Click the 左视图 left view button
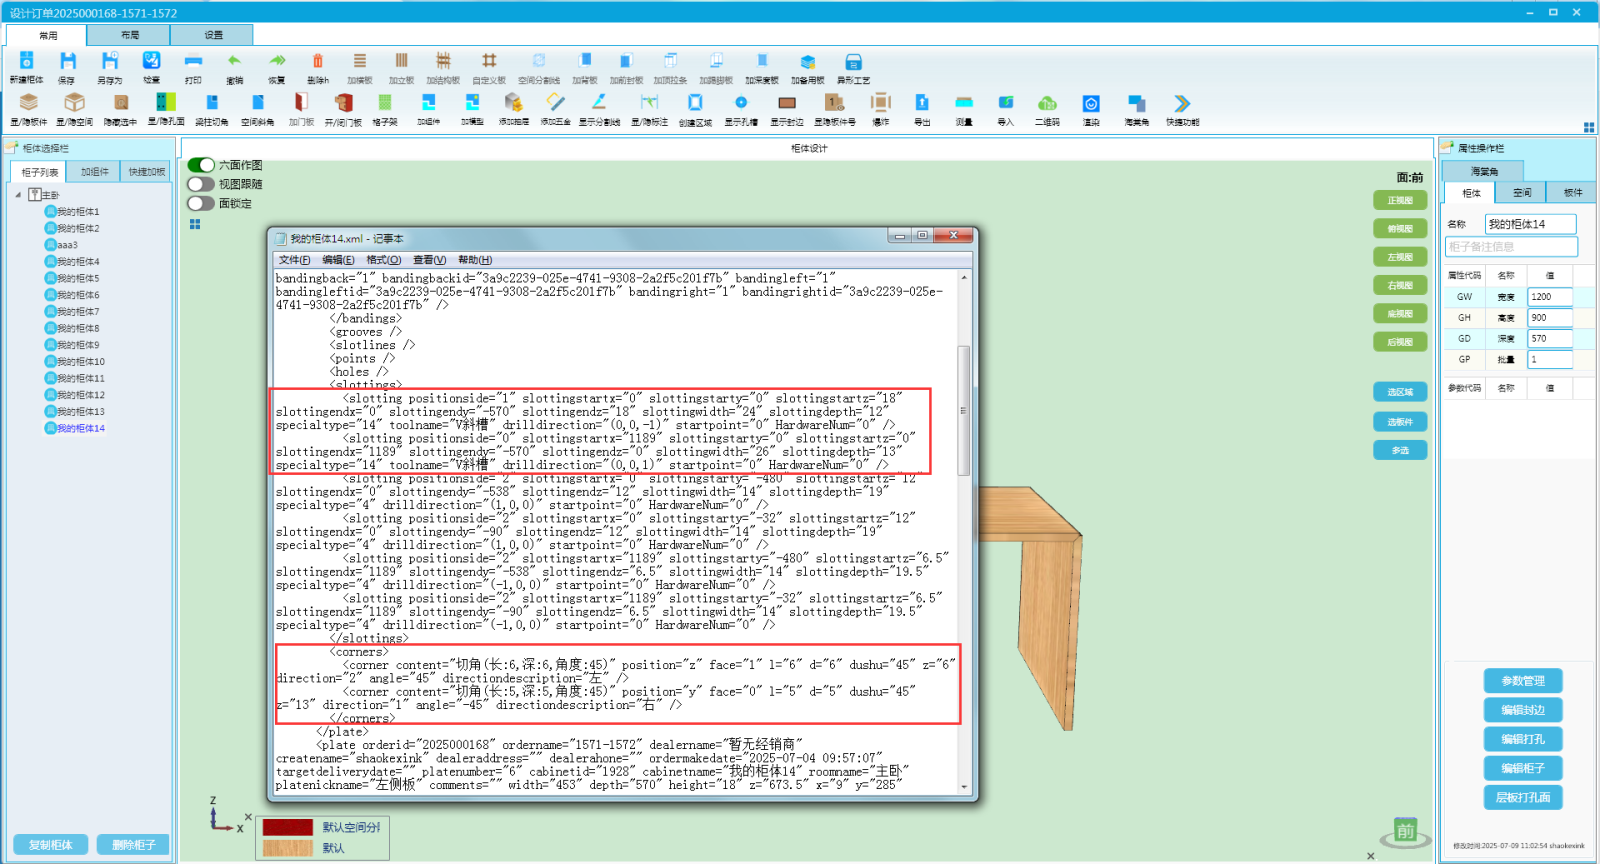This screenshot has height=864, width=1600. [x=1400, y=257]
